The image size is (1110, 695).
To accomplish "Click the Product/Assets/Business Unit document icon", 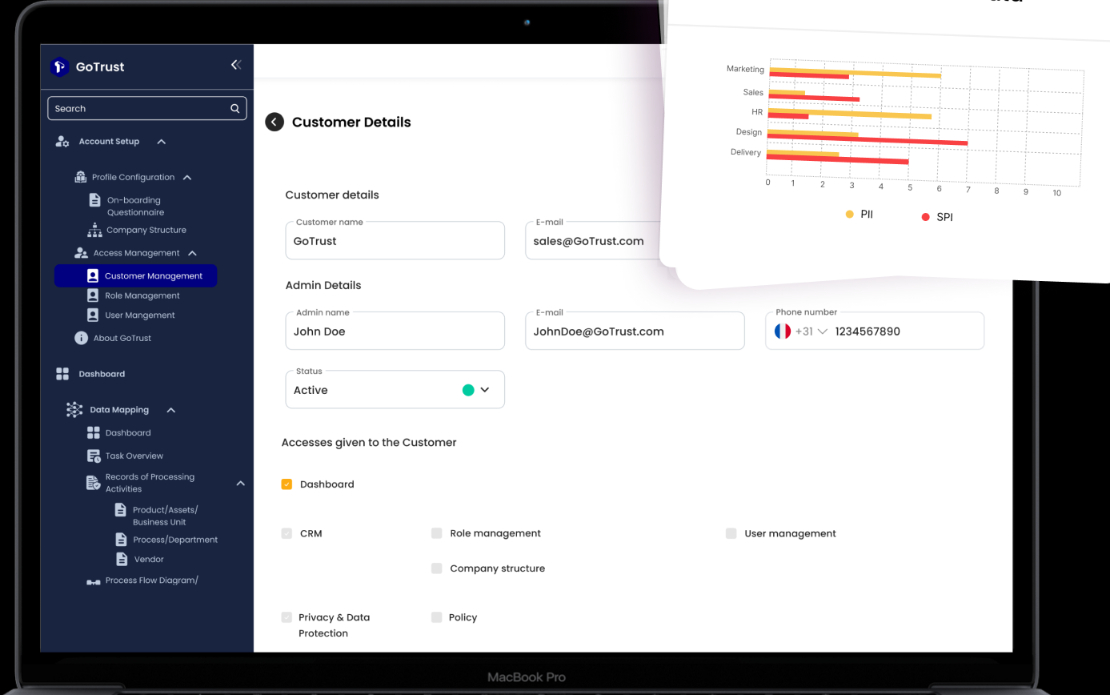I will tap(120, 510).
